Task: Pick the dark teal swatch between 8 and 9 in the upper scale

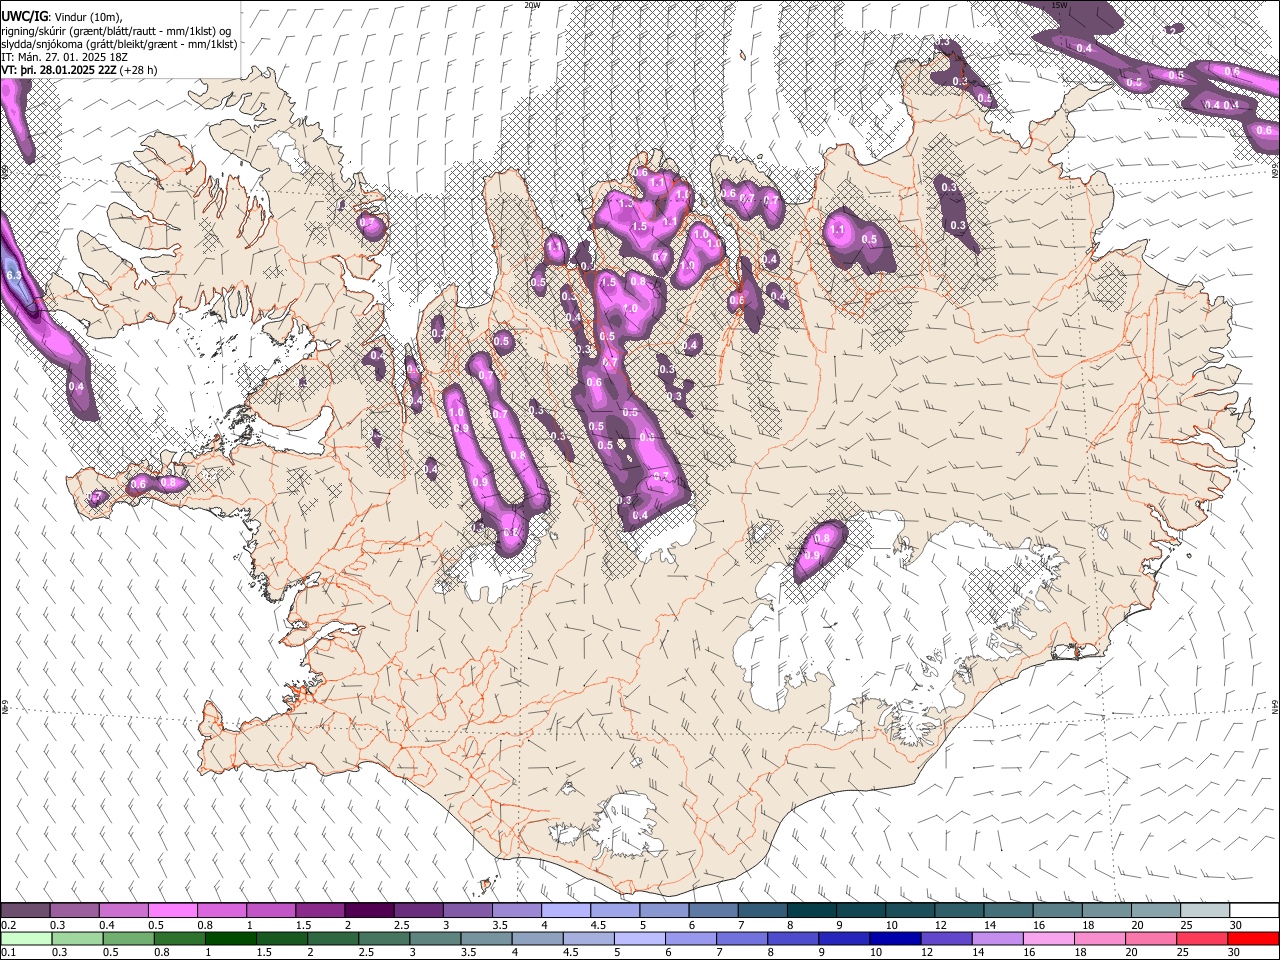Action: click(811, 911)
